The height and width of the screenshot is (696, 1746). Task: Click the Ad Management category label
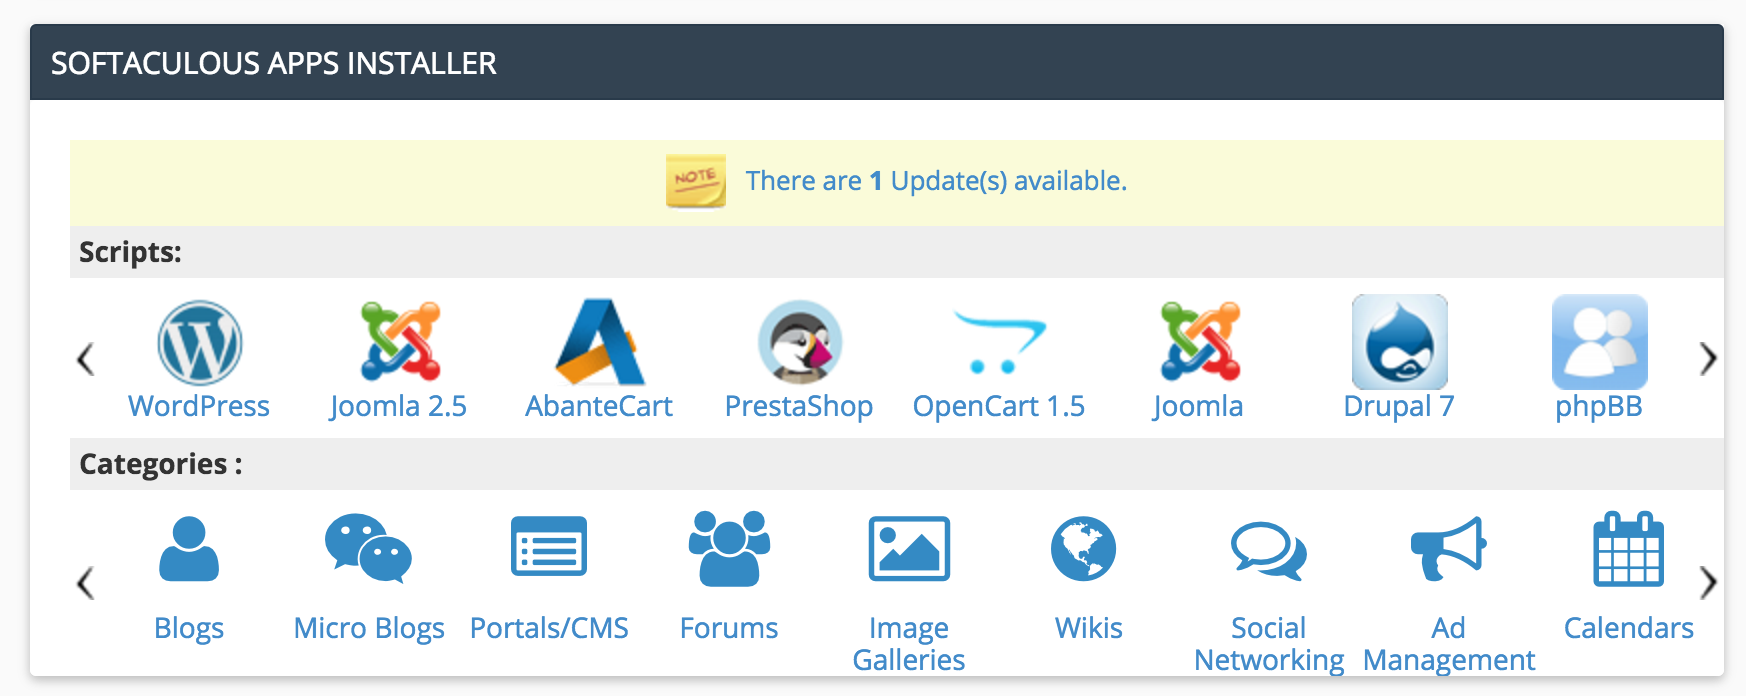tap(1449, 644)
